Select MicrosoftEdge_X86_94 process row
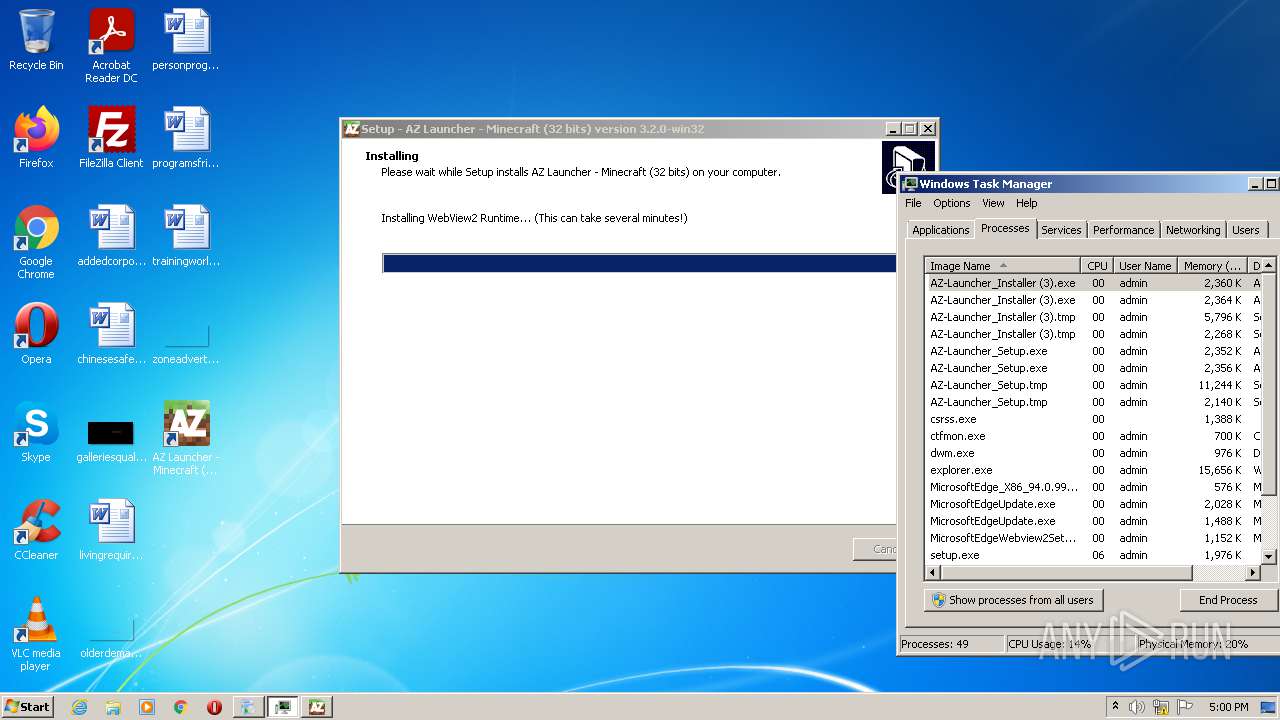 [x=1092, y=487]
